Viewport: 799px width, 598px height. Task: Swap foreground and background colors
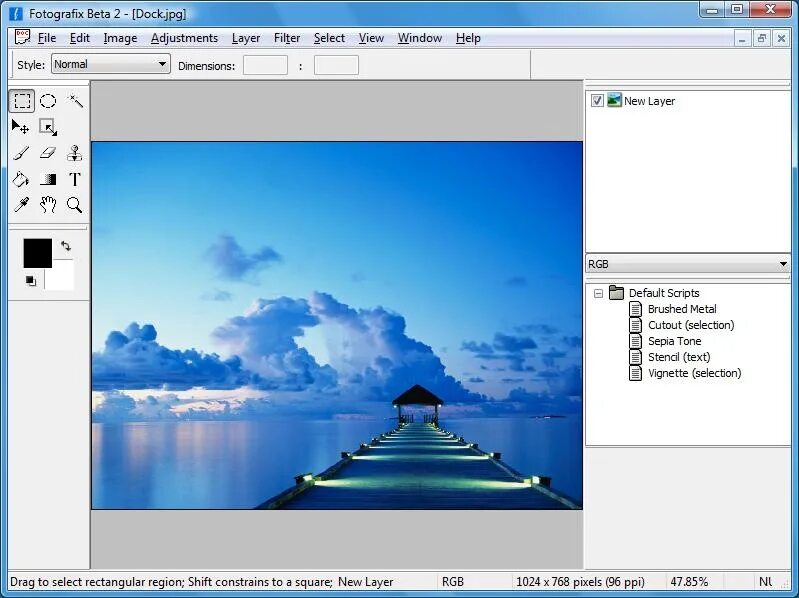click(66, 246)
